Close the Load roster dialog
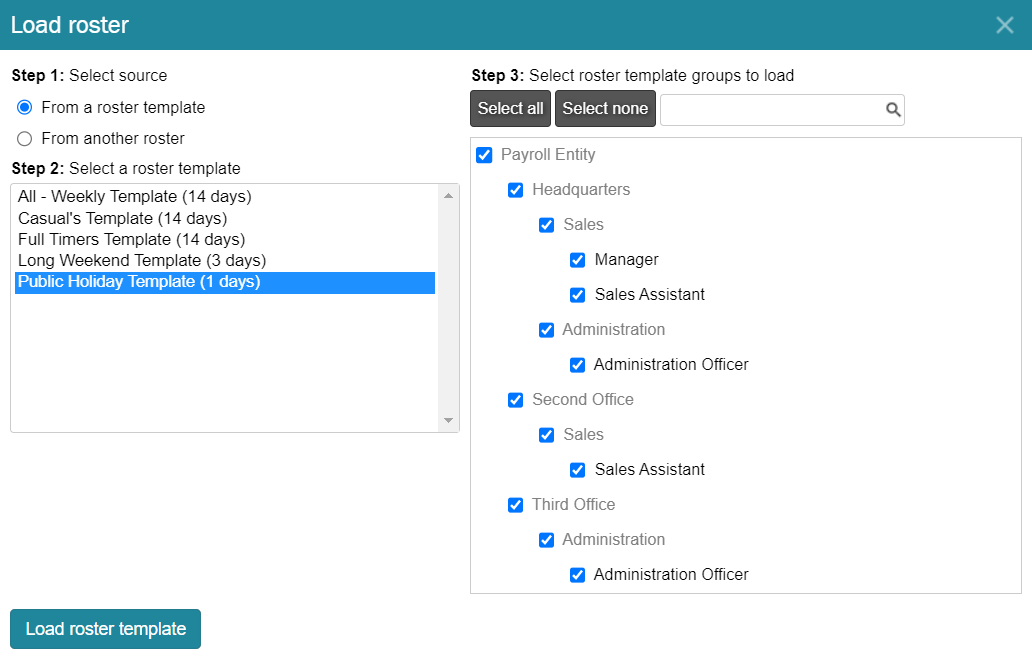The image size is (1032, 664). pos(1005,25)
